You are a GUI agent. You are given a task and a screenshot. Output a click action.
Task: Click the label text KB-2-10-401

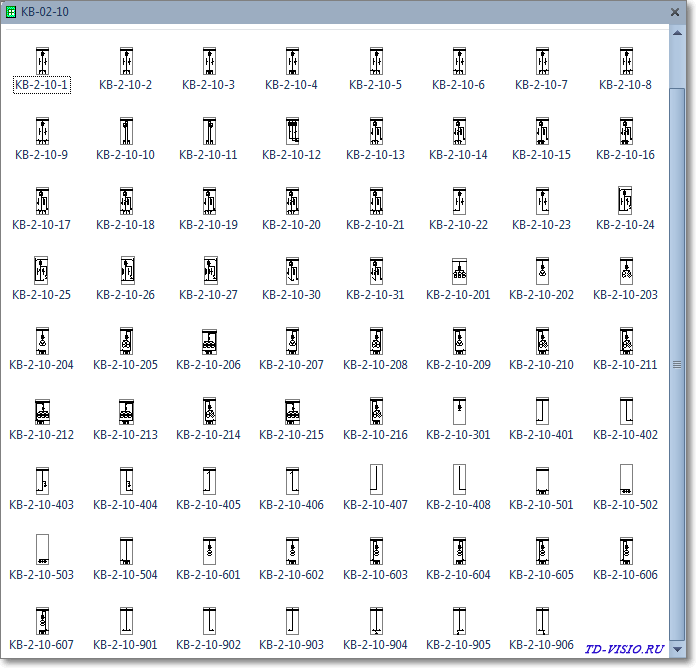click(542, 435)
